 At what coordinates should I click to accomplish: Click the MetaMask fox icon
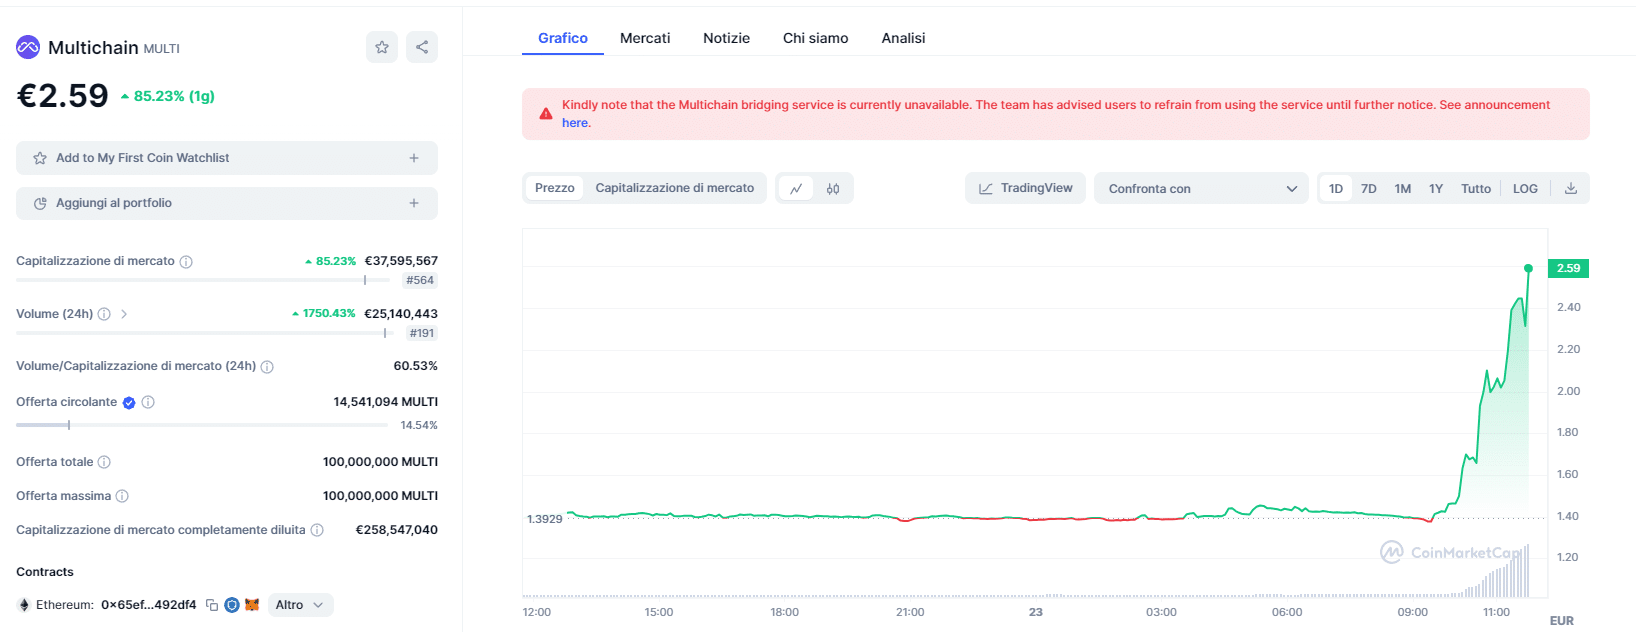pos(252,605)
